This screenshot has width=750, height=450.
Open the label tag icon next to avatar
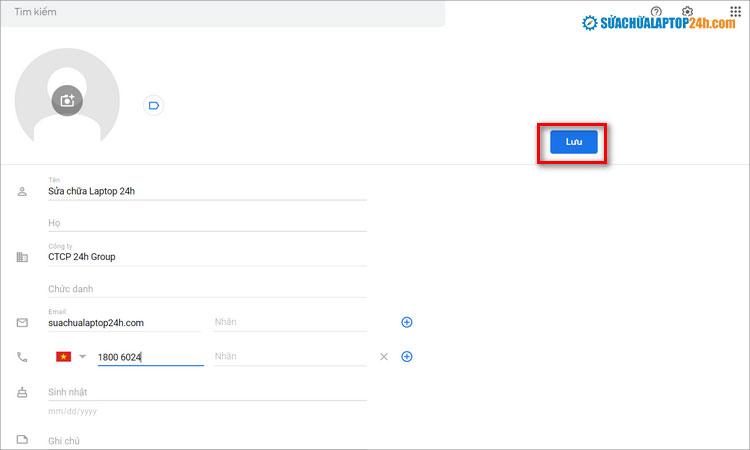point(154,105)
